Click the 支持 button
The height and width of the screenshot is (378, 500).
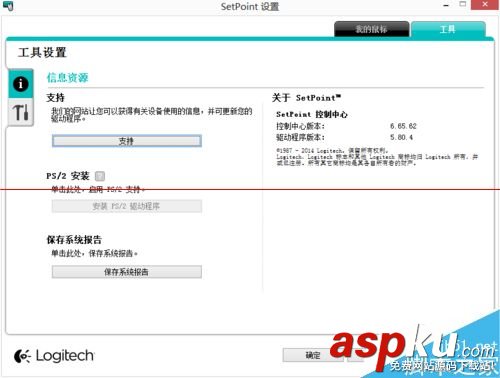(x=127, y=141)
